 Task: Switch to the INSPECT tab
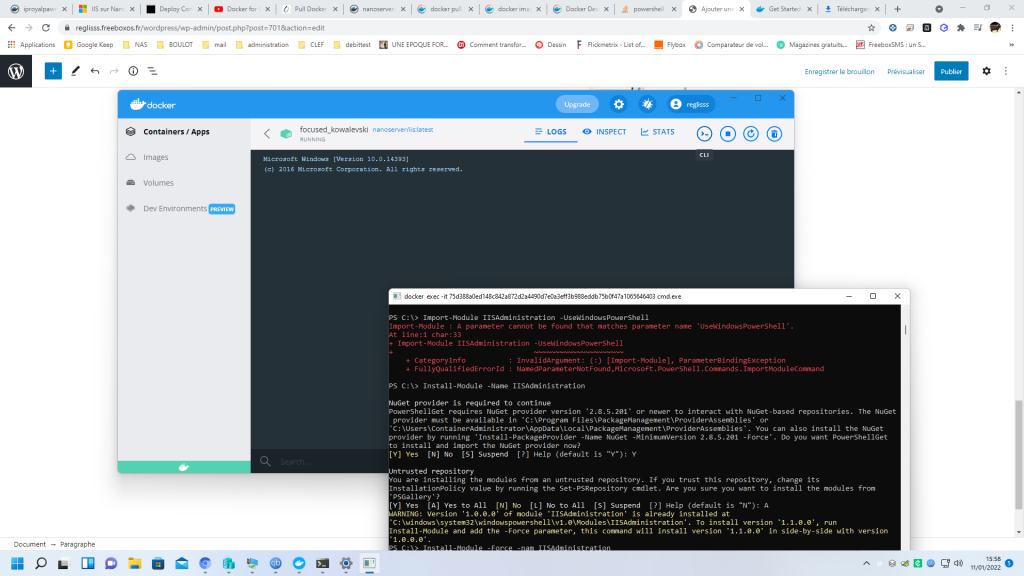point(604,132)
